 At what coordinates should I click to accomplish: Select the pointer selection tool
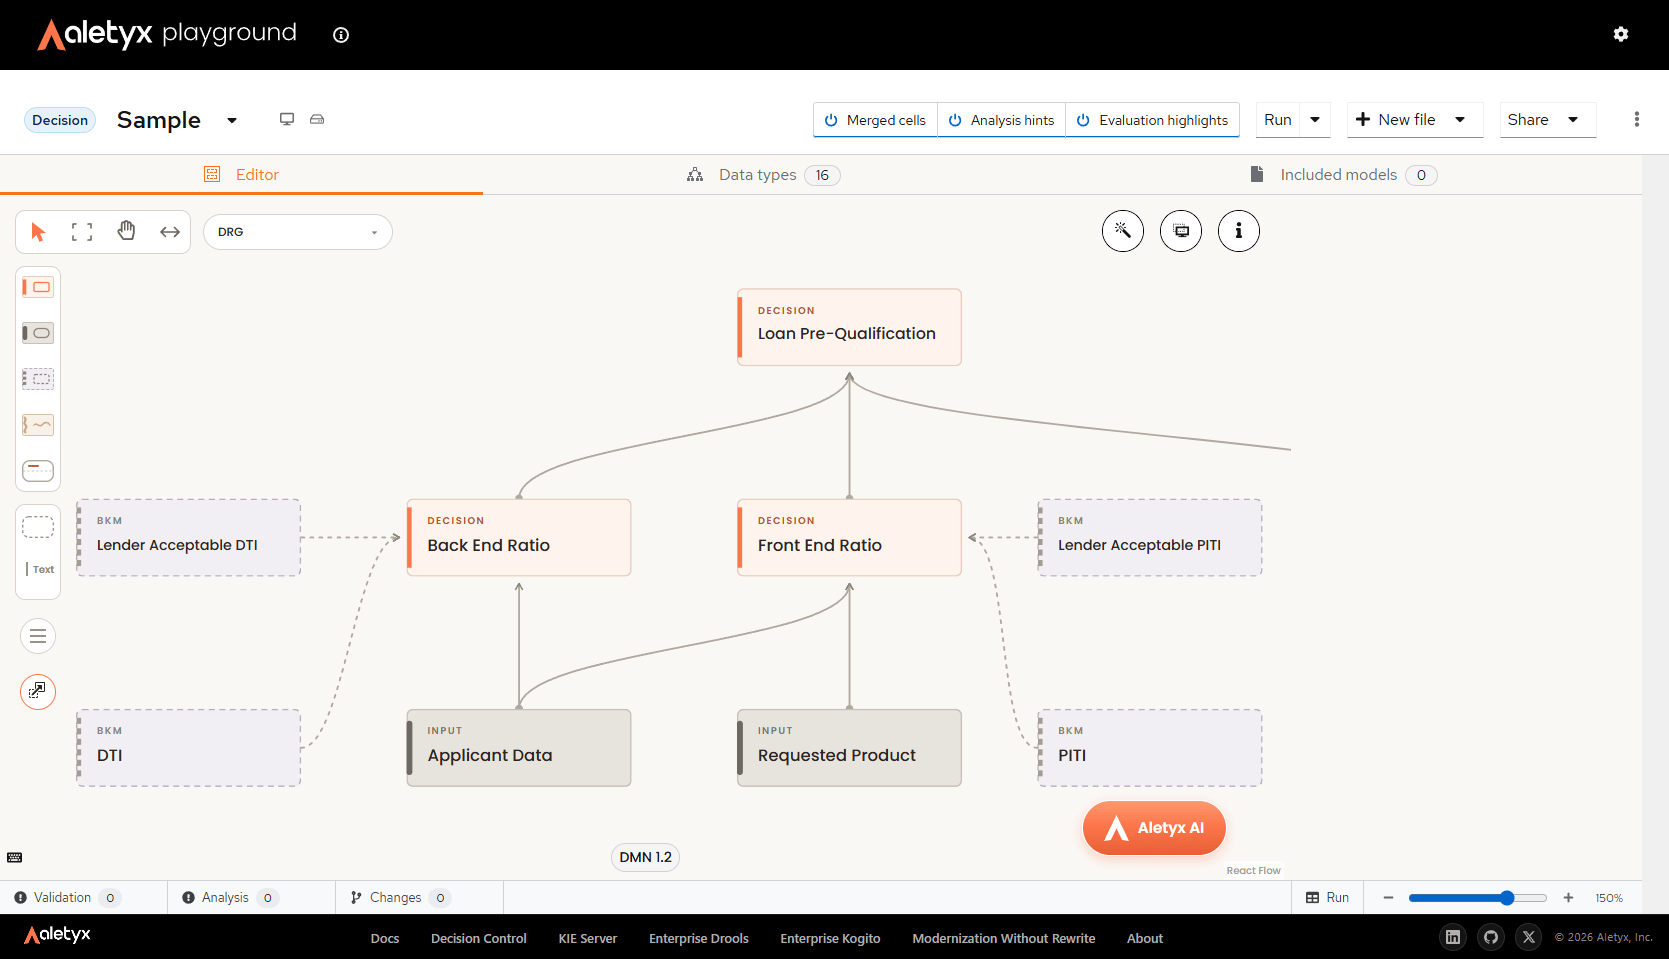[38, 232]
